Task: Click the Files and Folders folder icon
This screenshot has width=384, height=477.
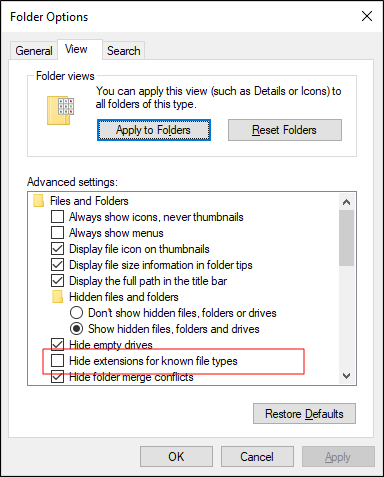Action: pyautogui.click(x=39, y=201)
